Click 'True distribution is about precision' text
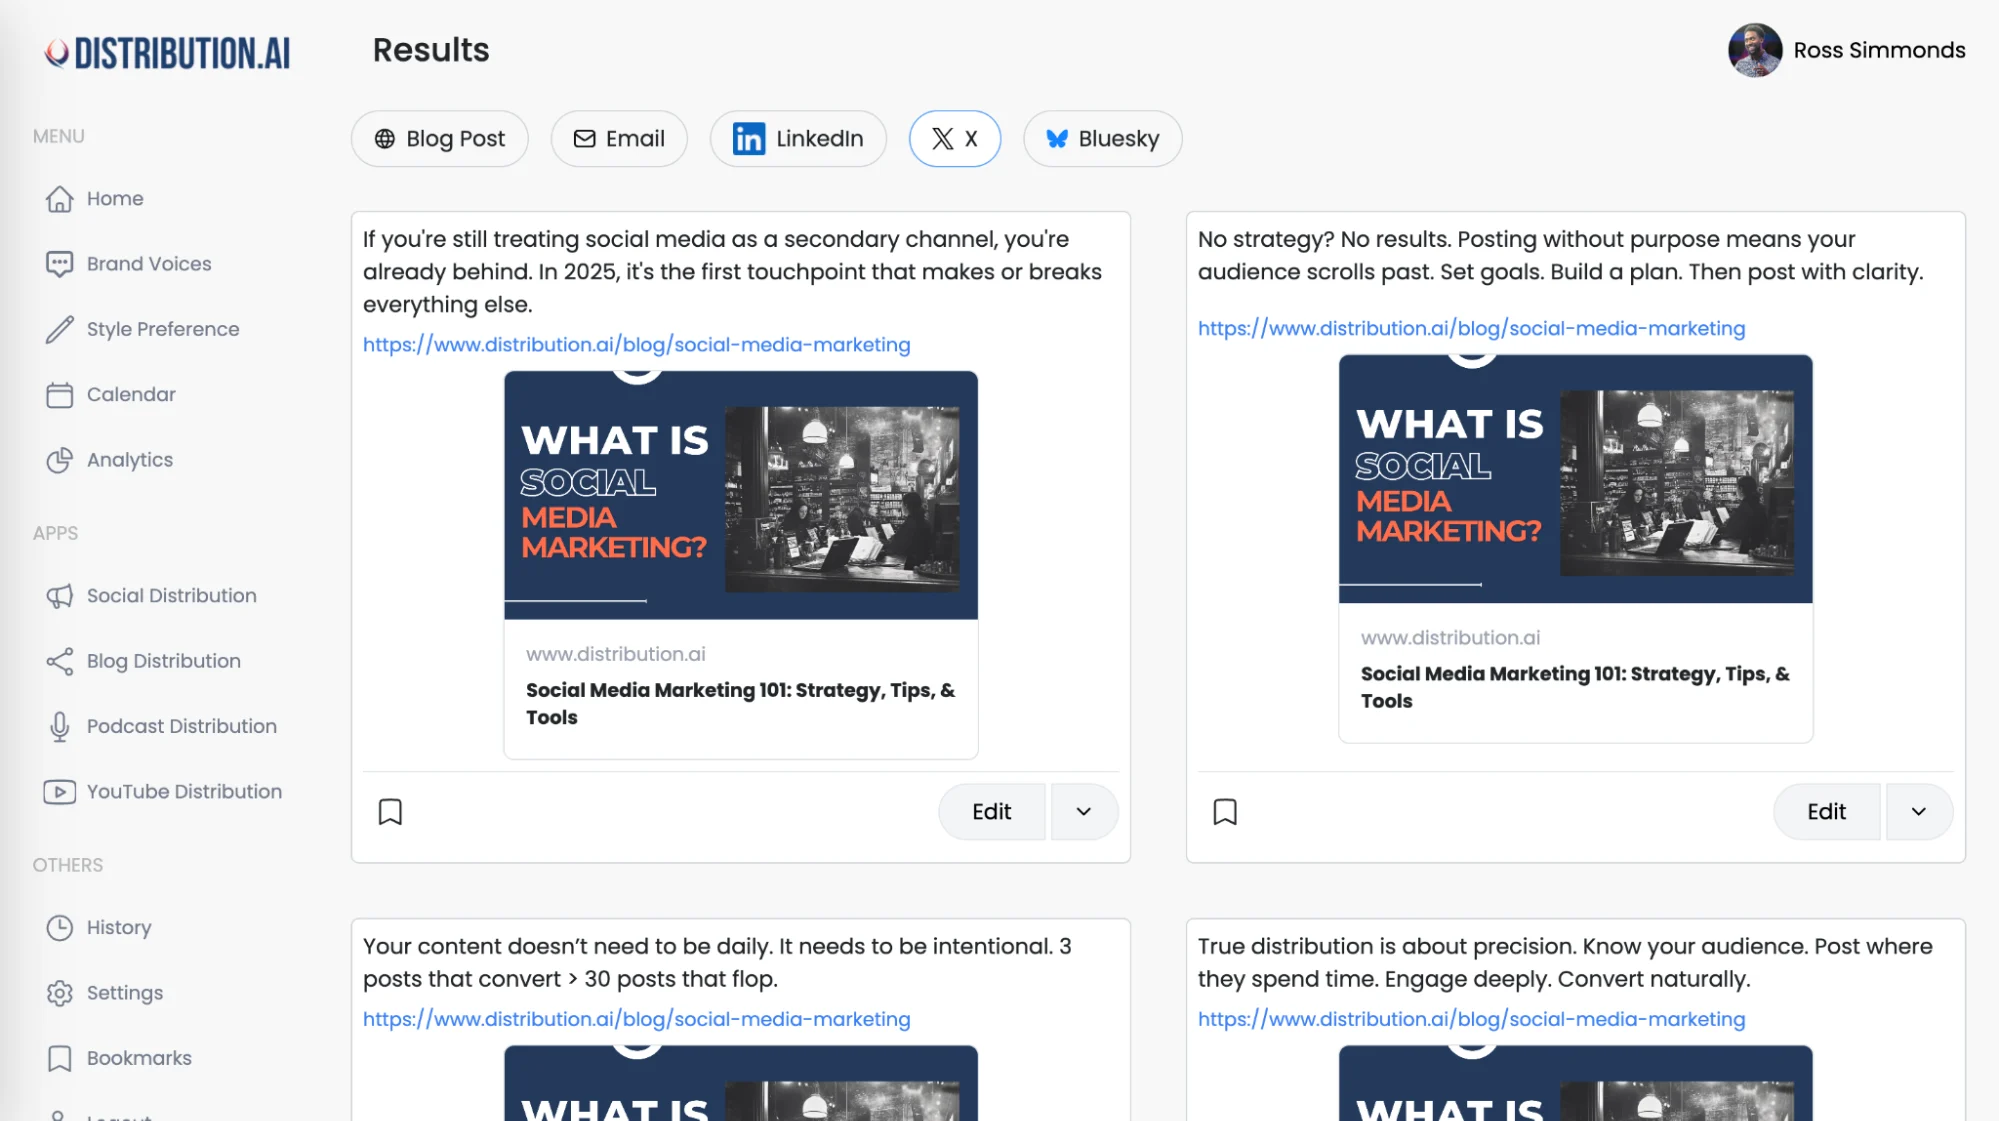The image size is (1999, 1121). (x=1565, y=963)
